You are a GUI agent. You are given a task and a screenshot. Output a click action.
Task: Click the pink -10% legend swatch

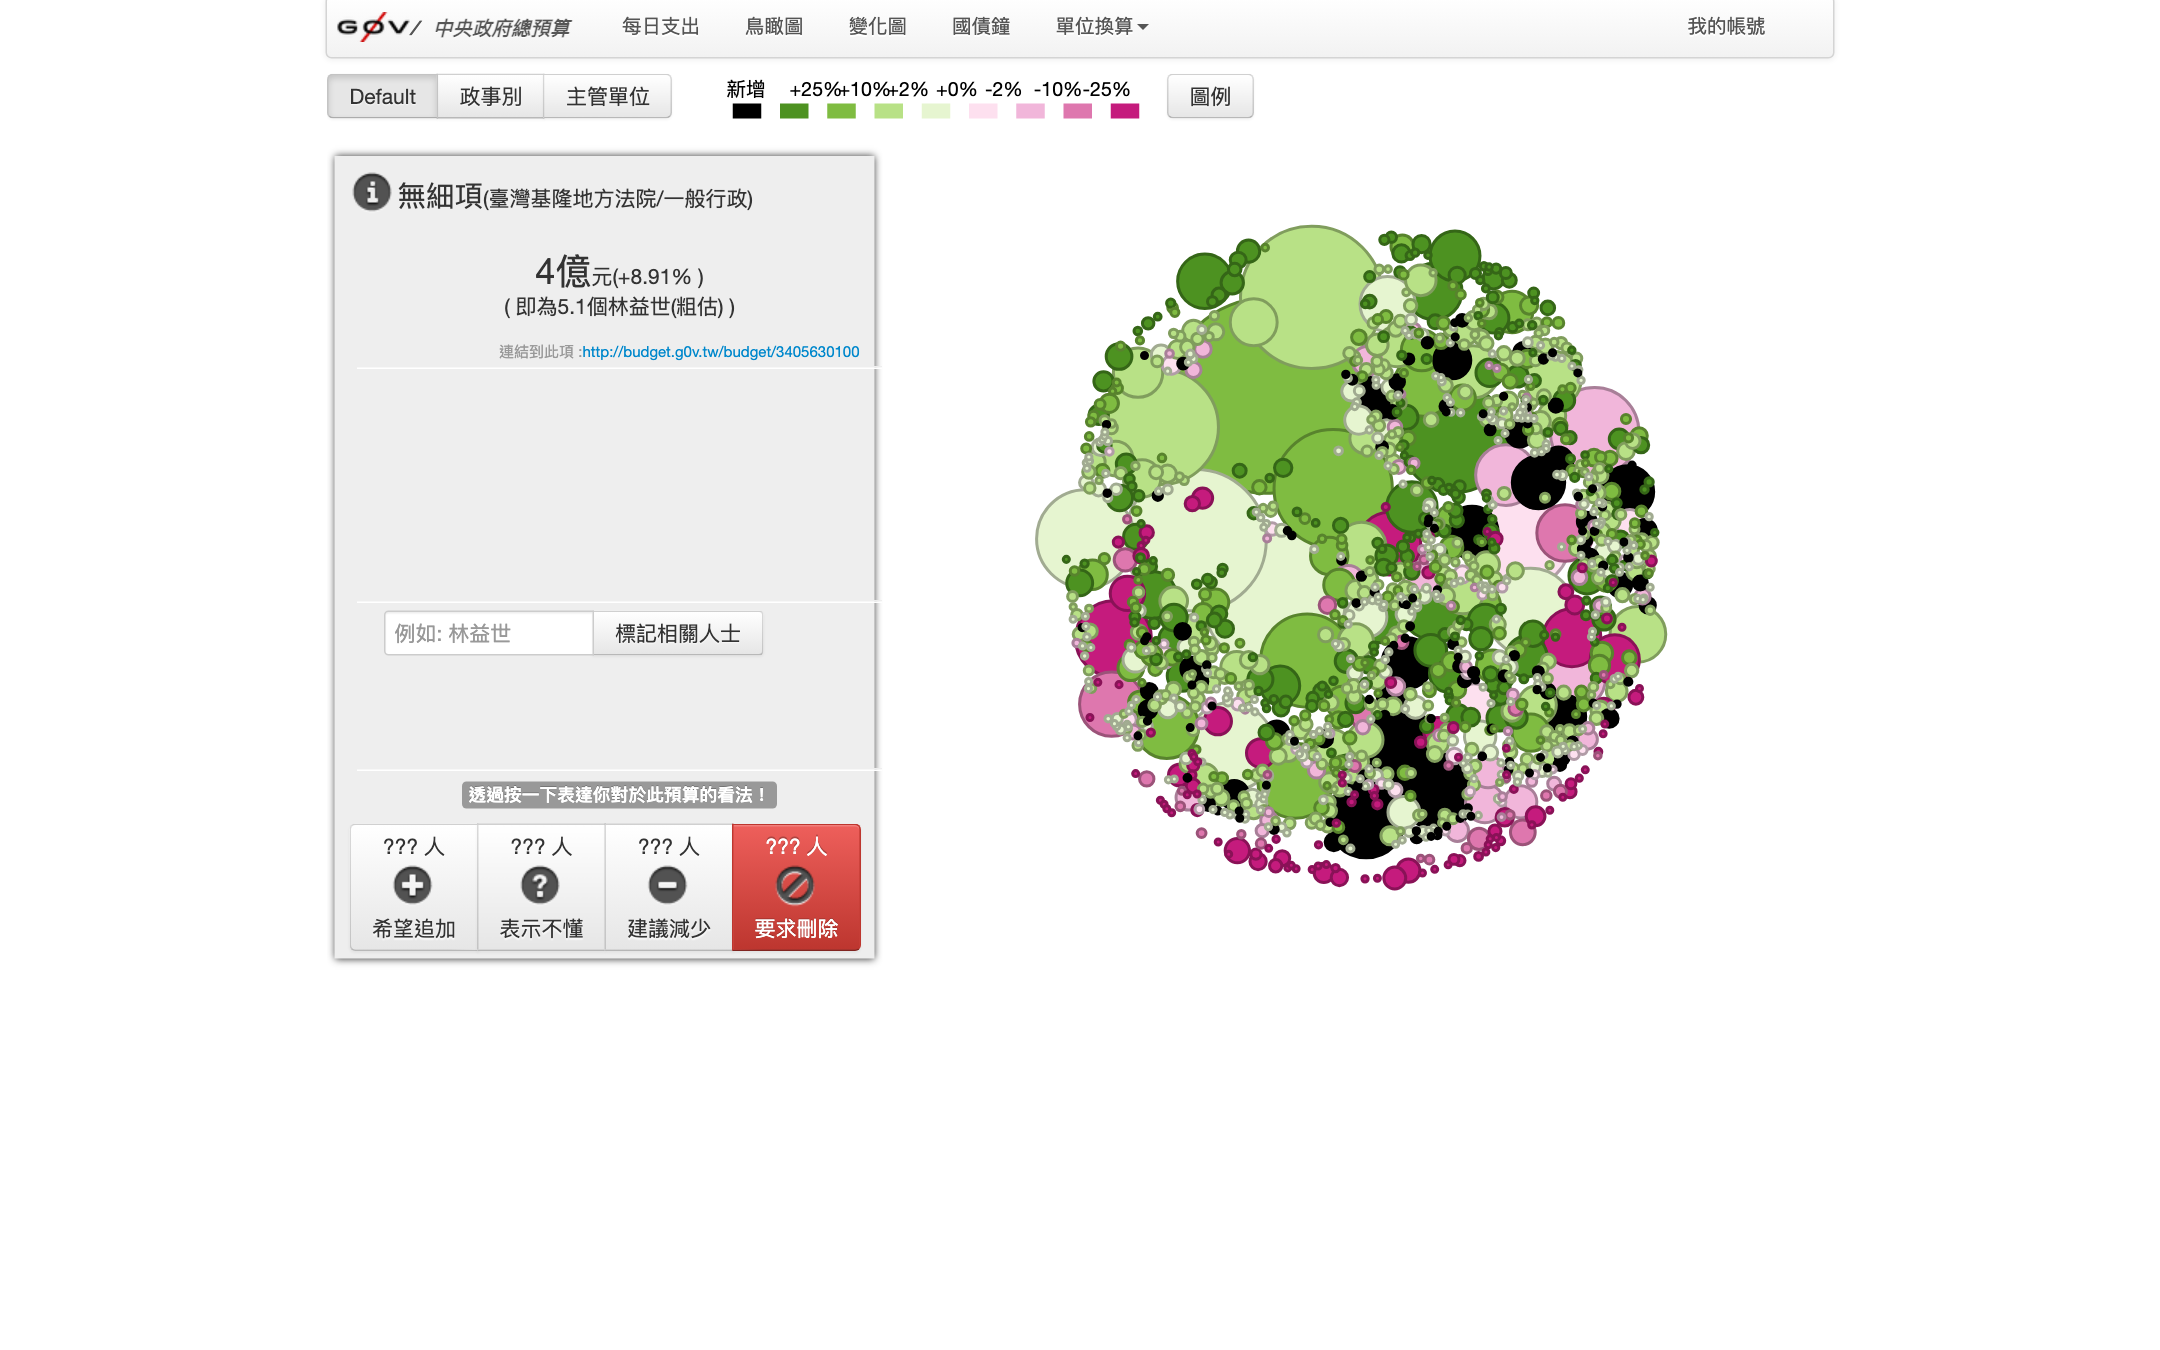pyautogui.click(x=1077, y=111)
